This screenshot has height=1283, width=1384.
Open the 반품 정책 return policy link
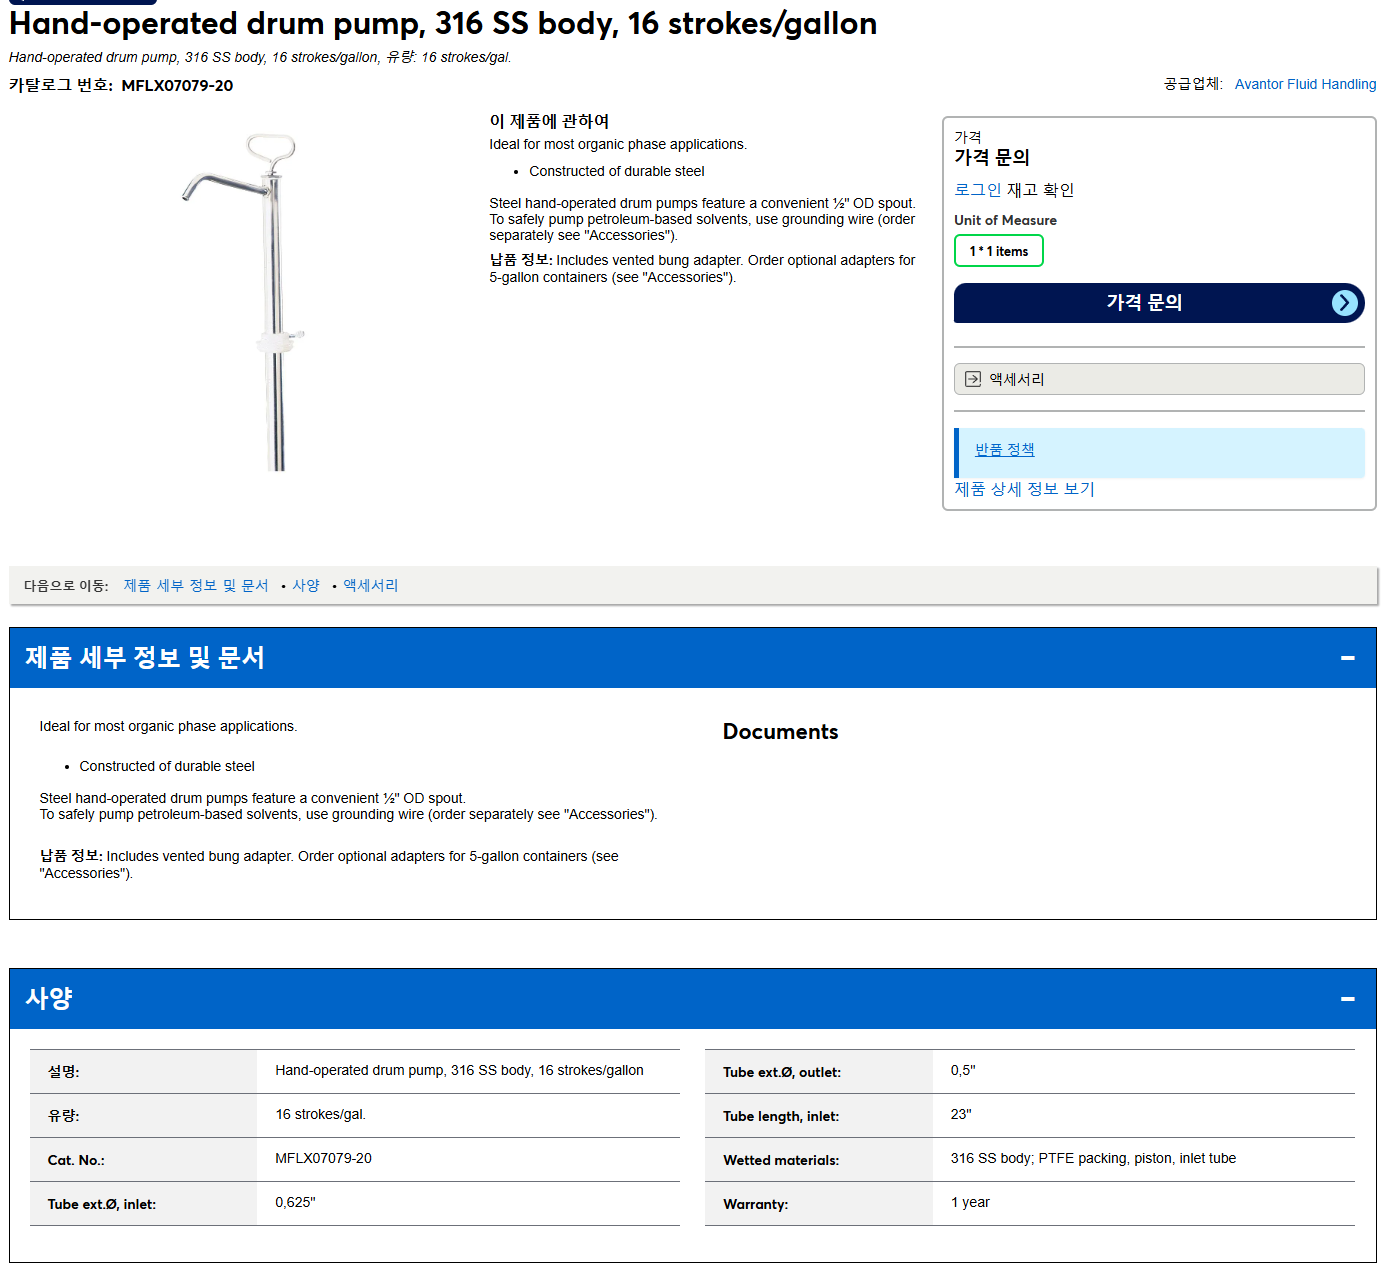click(1005, 450)
